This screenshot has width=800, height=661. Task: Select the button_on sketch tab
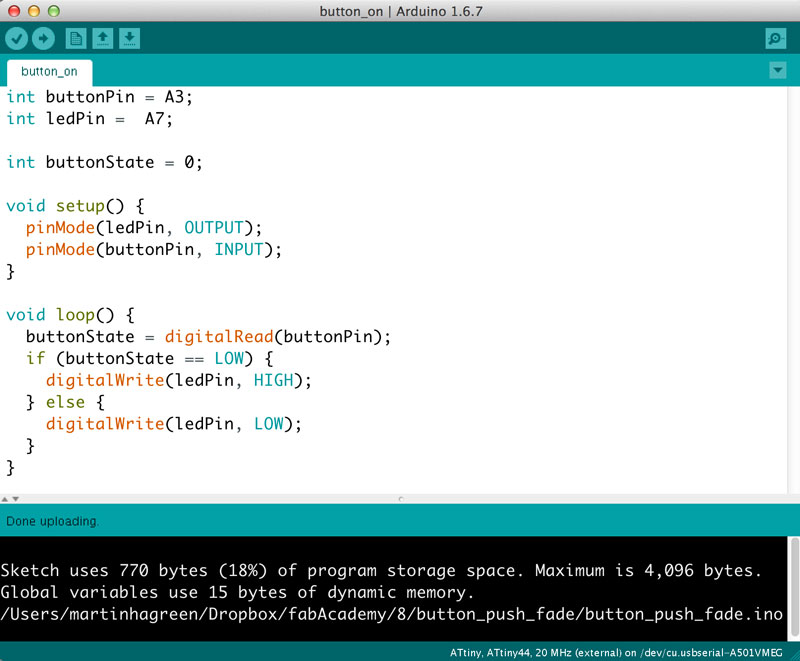[x=49, y=72]
